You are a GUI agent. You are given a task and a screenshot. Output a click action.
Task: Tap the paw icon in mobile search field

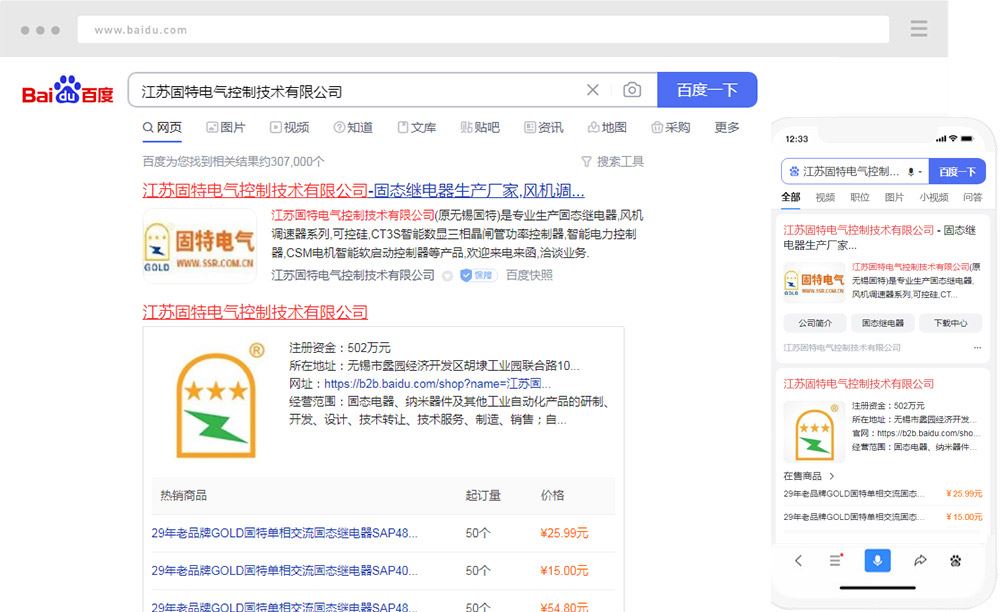[x=794, y=171]
